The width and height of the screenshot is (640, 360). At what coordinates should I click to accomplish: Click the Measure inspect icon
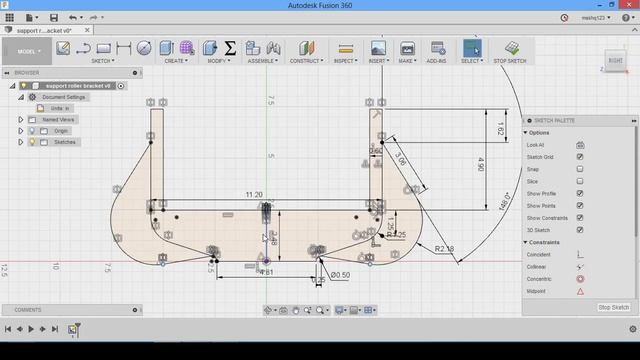(345, 48)
